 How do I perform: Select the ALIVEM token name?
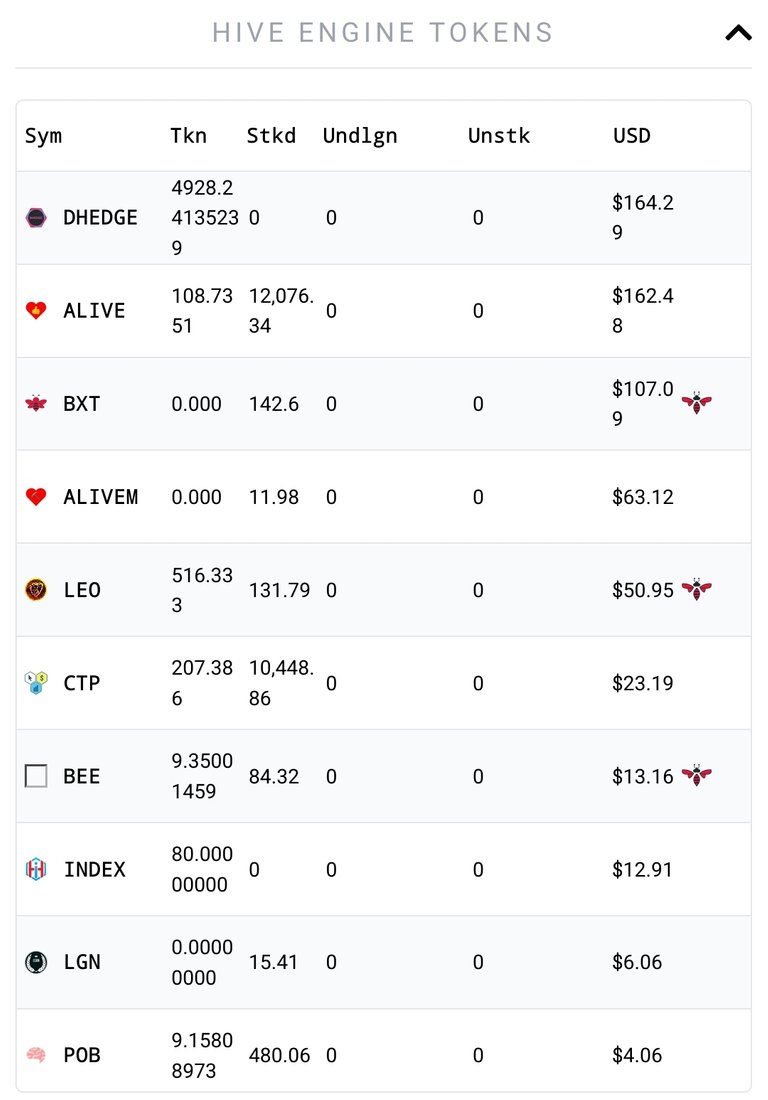(x=100, y=497)
